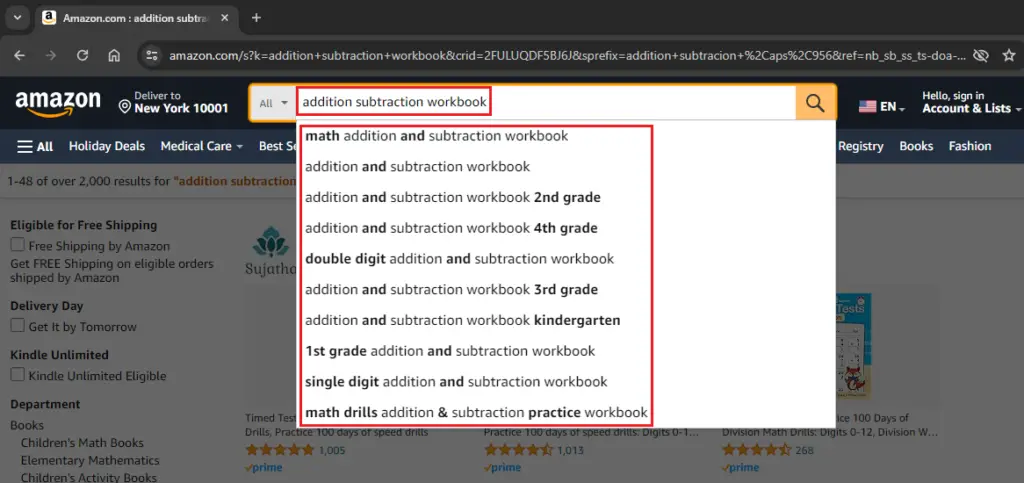The height and width of the screenshot is (483, 1024).
Task: Open Registry nav link
Action: pos(861,146)
